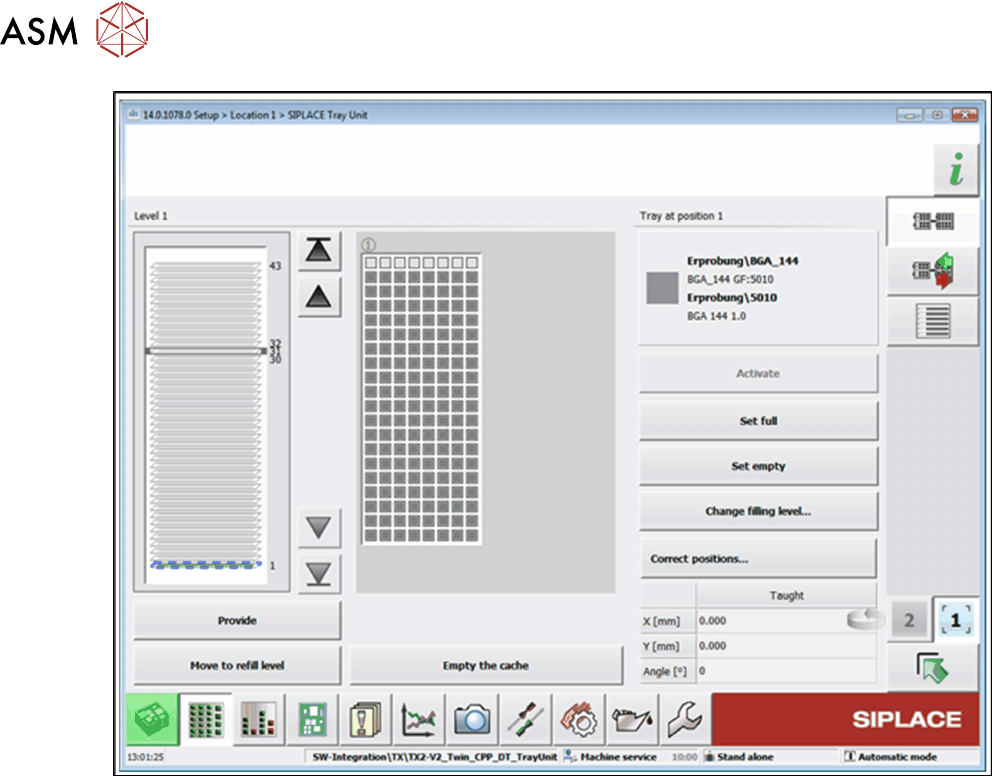Jump to top level arrow
The width and height of the screenshot is (992, 776).
319,250
